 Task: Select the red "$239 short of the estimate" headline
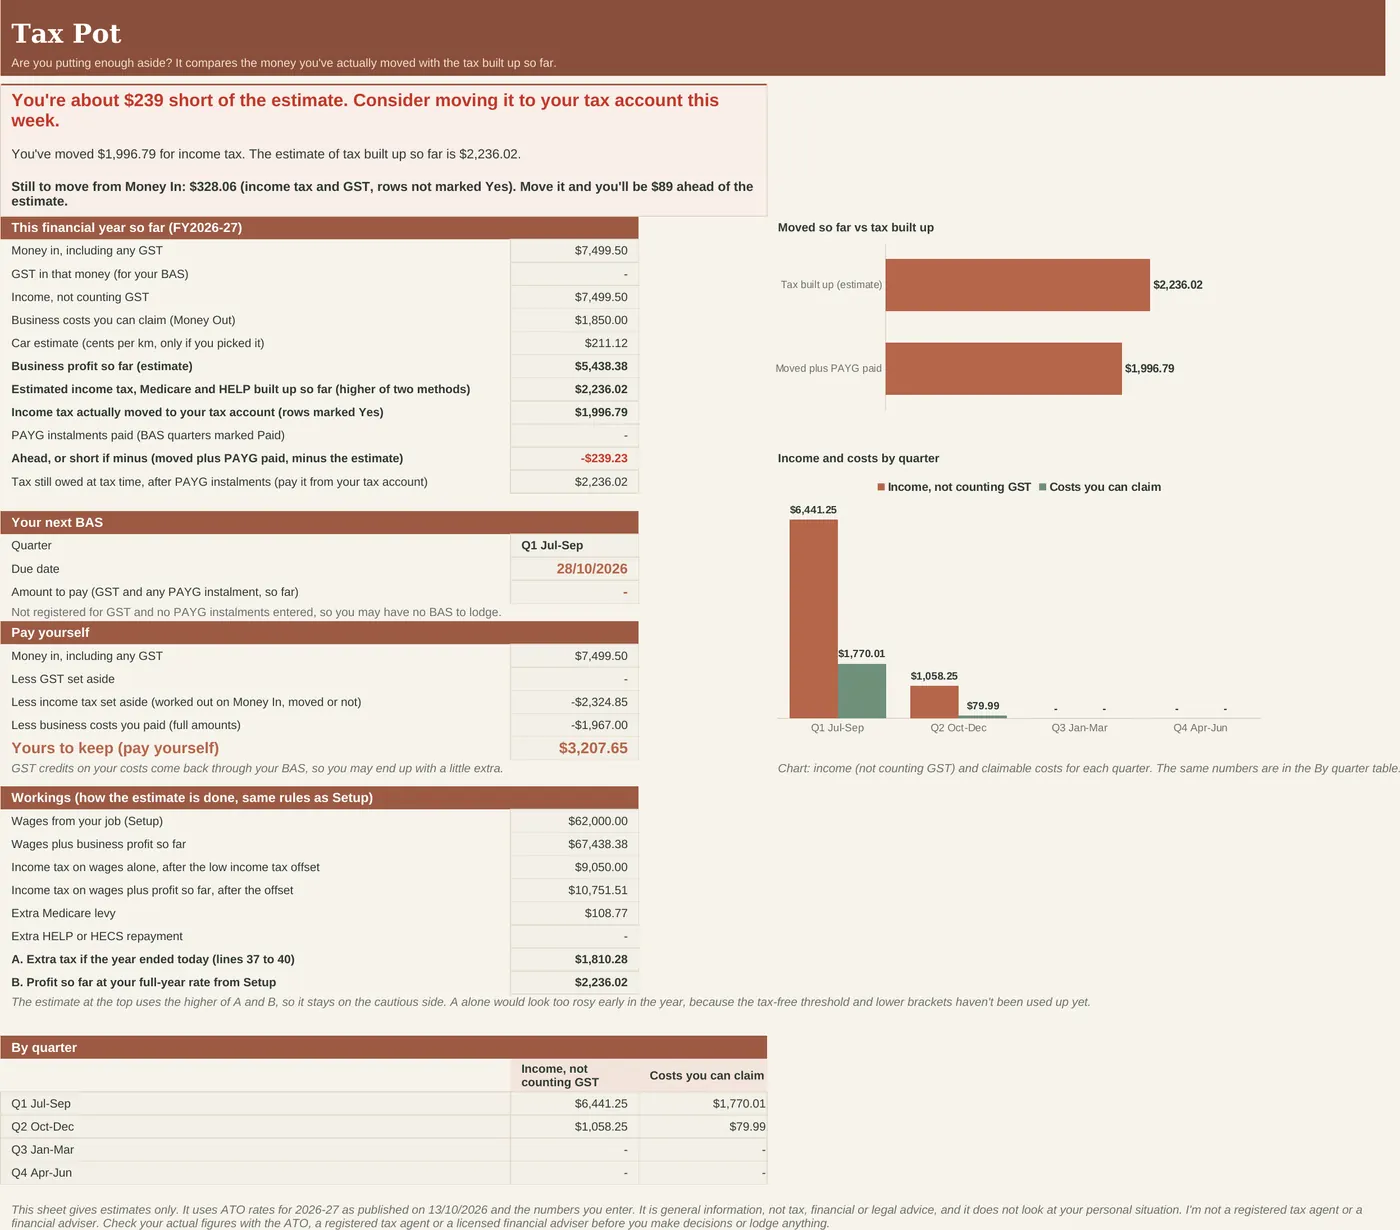tap(365, 110)
